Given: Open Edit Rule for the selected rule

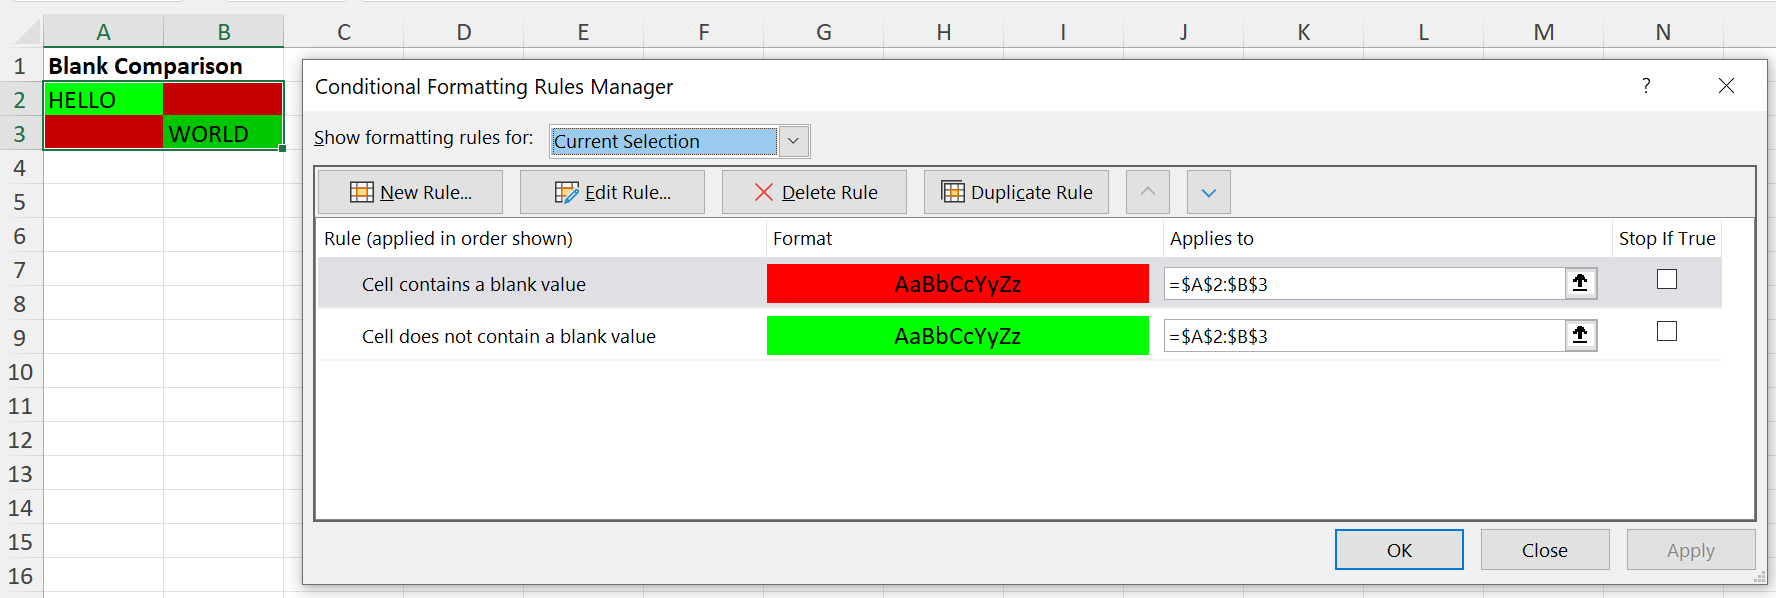Looking at the screenshot, I should coord(612,192).
